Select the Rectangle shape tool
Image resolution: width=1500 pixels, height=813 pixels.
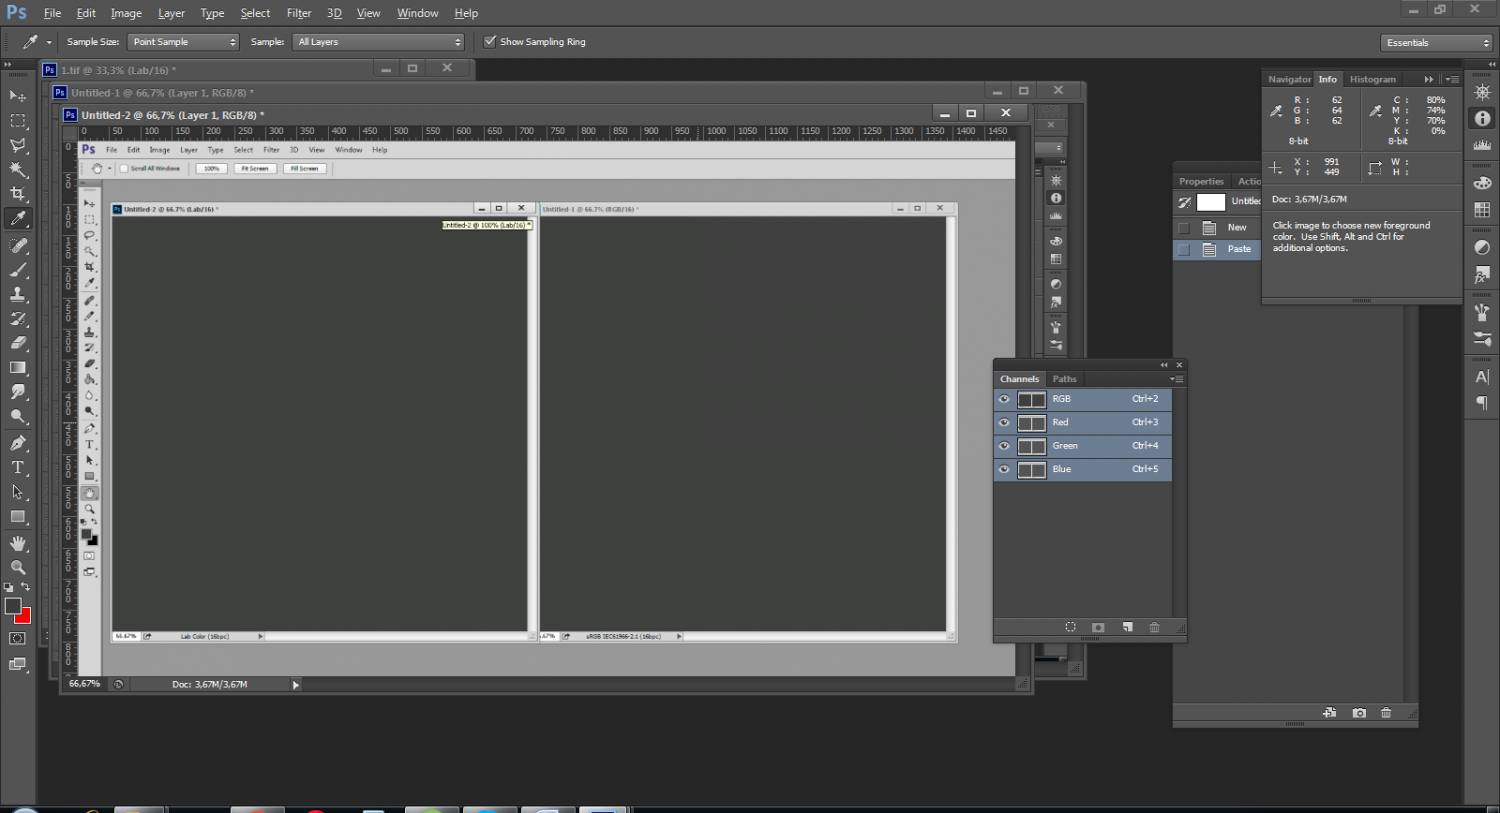18,517
